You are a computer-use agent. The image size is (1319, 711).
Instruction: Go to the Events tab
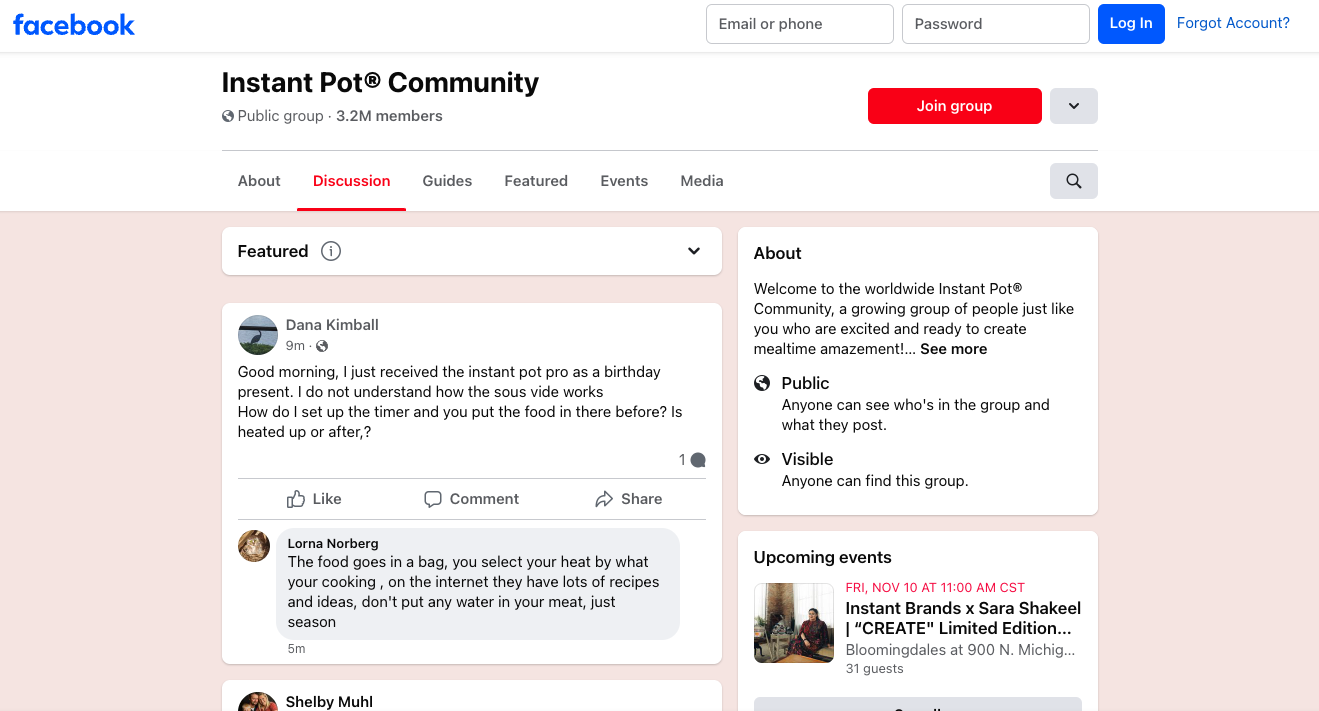[624, 181]
